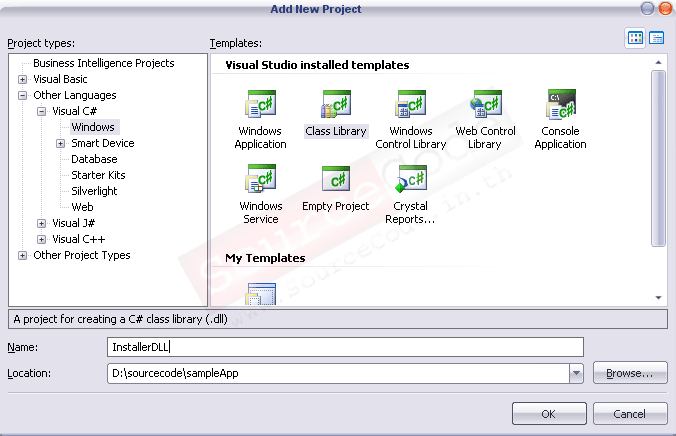Expand the Visual C++ node
This screenshot has height=436, width=676.
[41, 239]
